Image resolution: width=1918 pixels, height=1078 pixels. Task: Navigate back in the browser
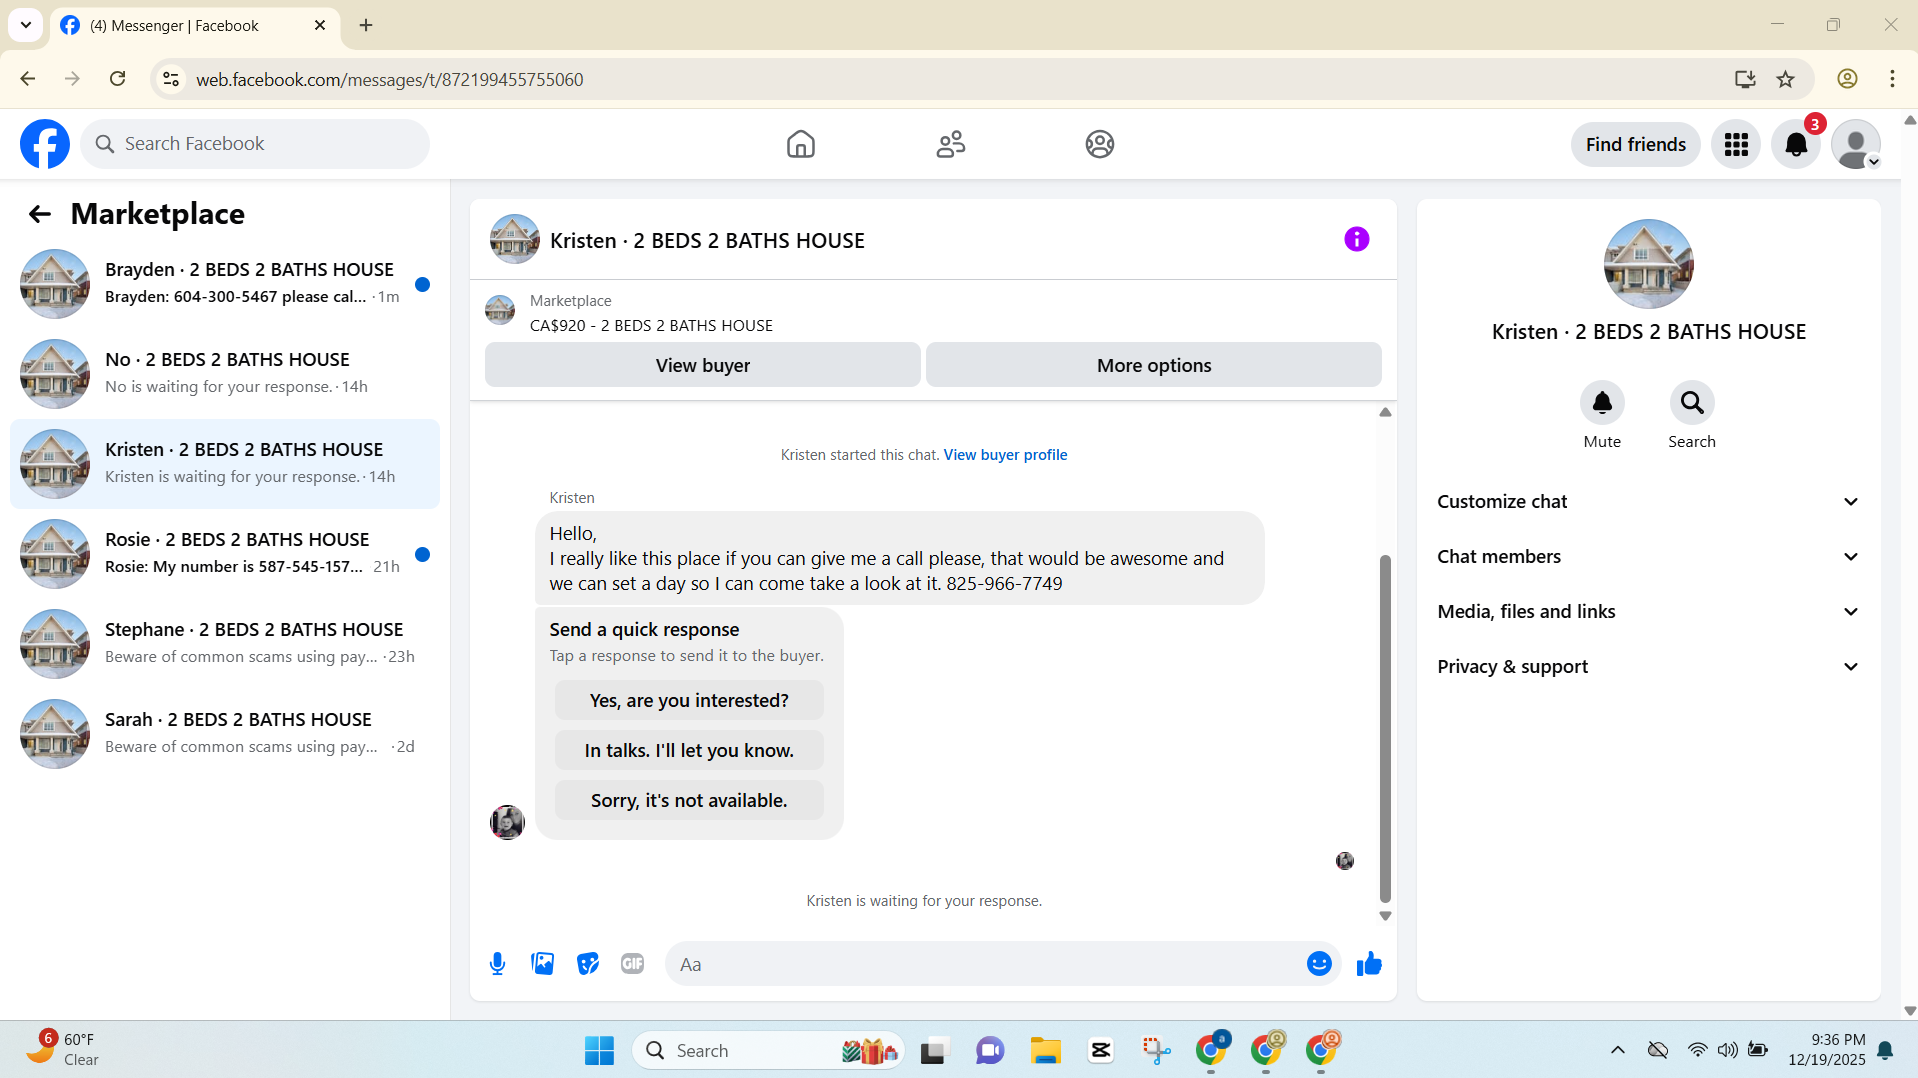[28, 79]
